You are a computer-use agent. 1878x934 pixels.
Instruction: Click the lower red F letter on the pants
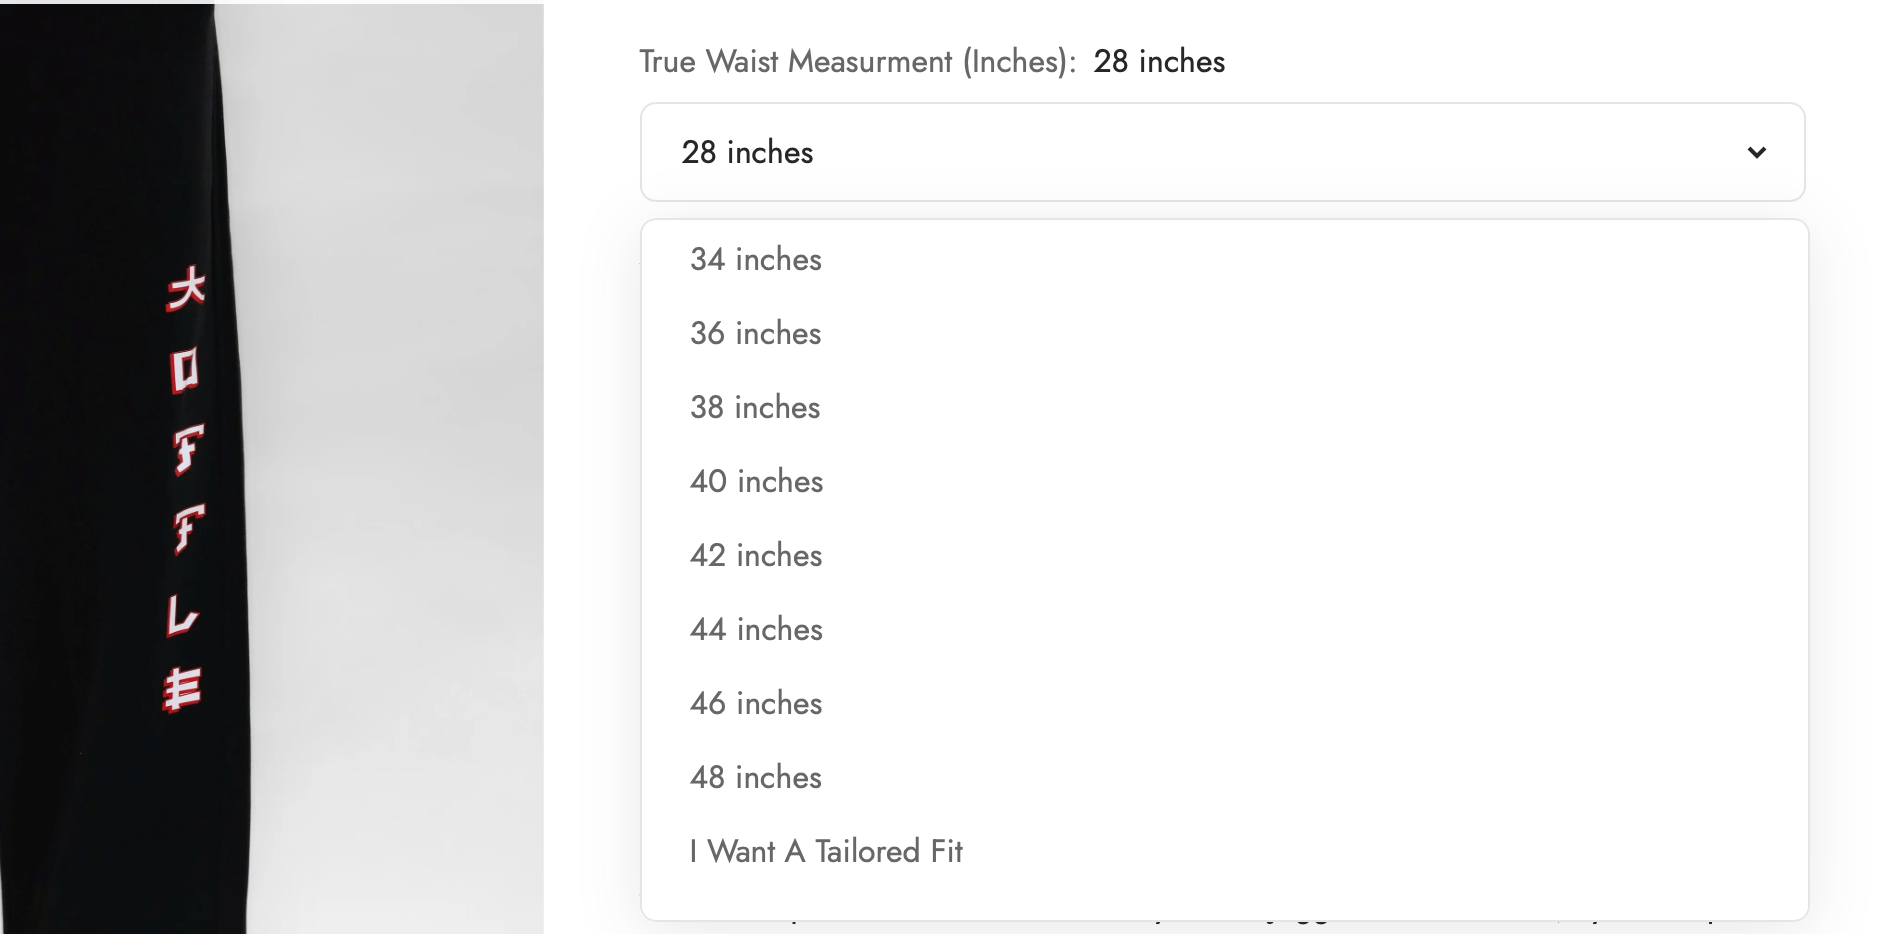pos(187,528)
